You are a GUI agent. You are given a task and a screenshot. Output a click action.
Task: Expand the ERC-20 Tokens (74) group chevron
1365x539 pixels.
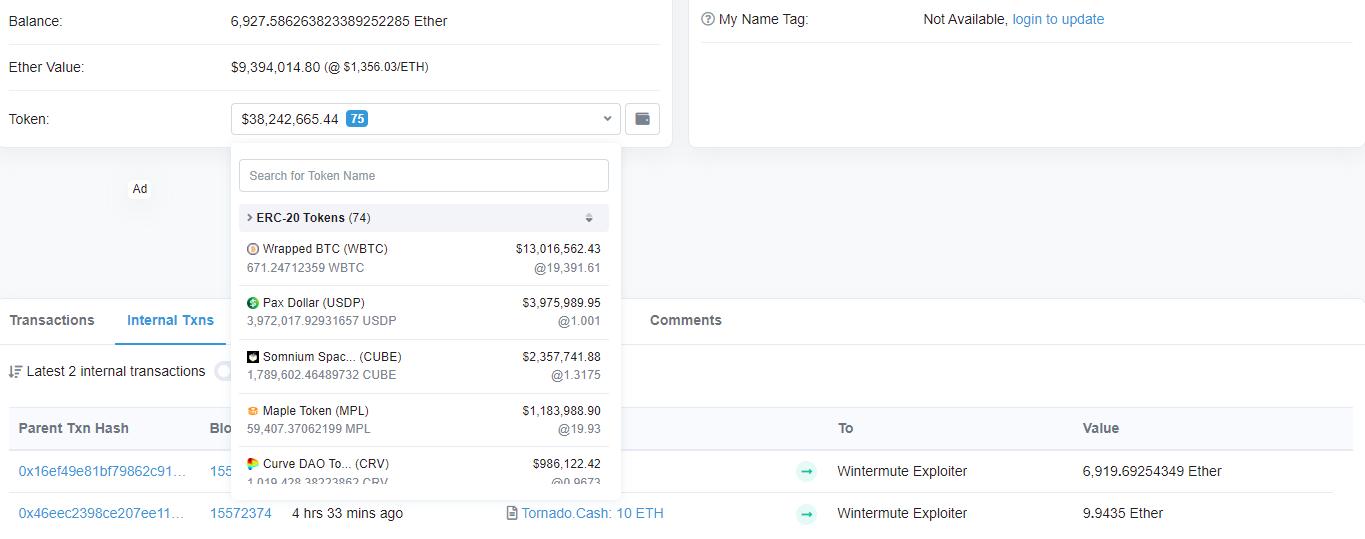click(249, 218)
